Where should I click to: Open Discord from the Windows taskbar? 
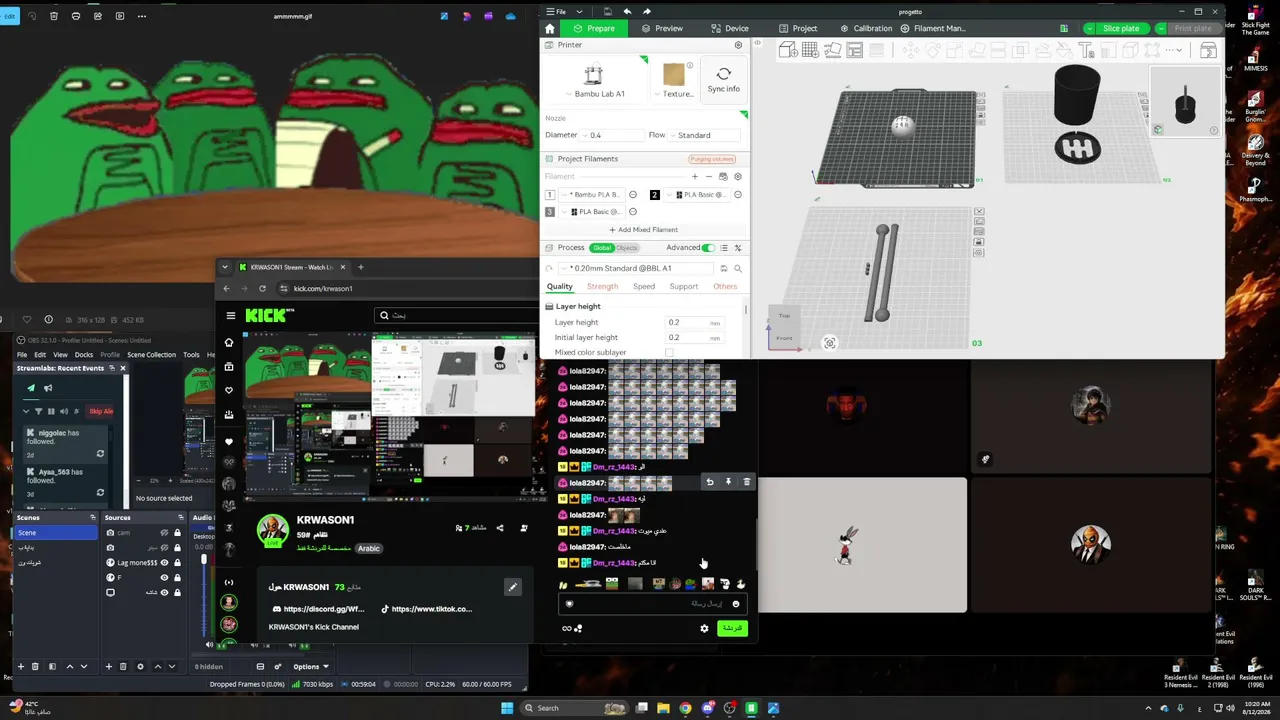[708, 708]
